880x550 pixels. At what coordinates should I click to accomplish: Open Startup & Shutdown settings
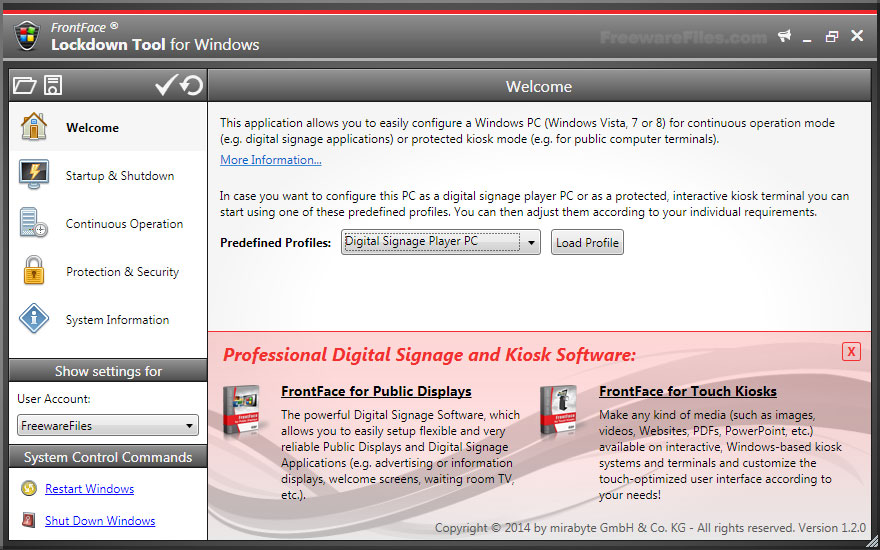pyautogui.click(x=108, y=176)
